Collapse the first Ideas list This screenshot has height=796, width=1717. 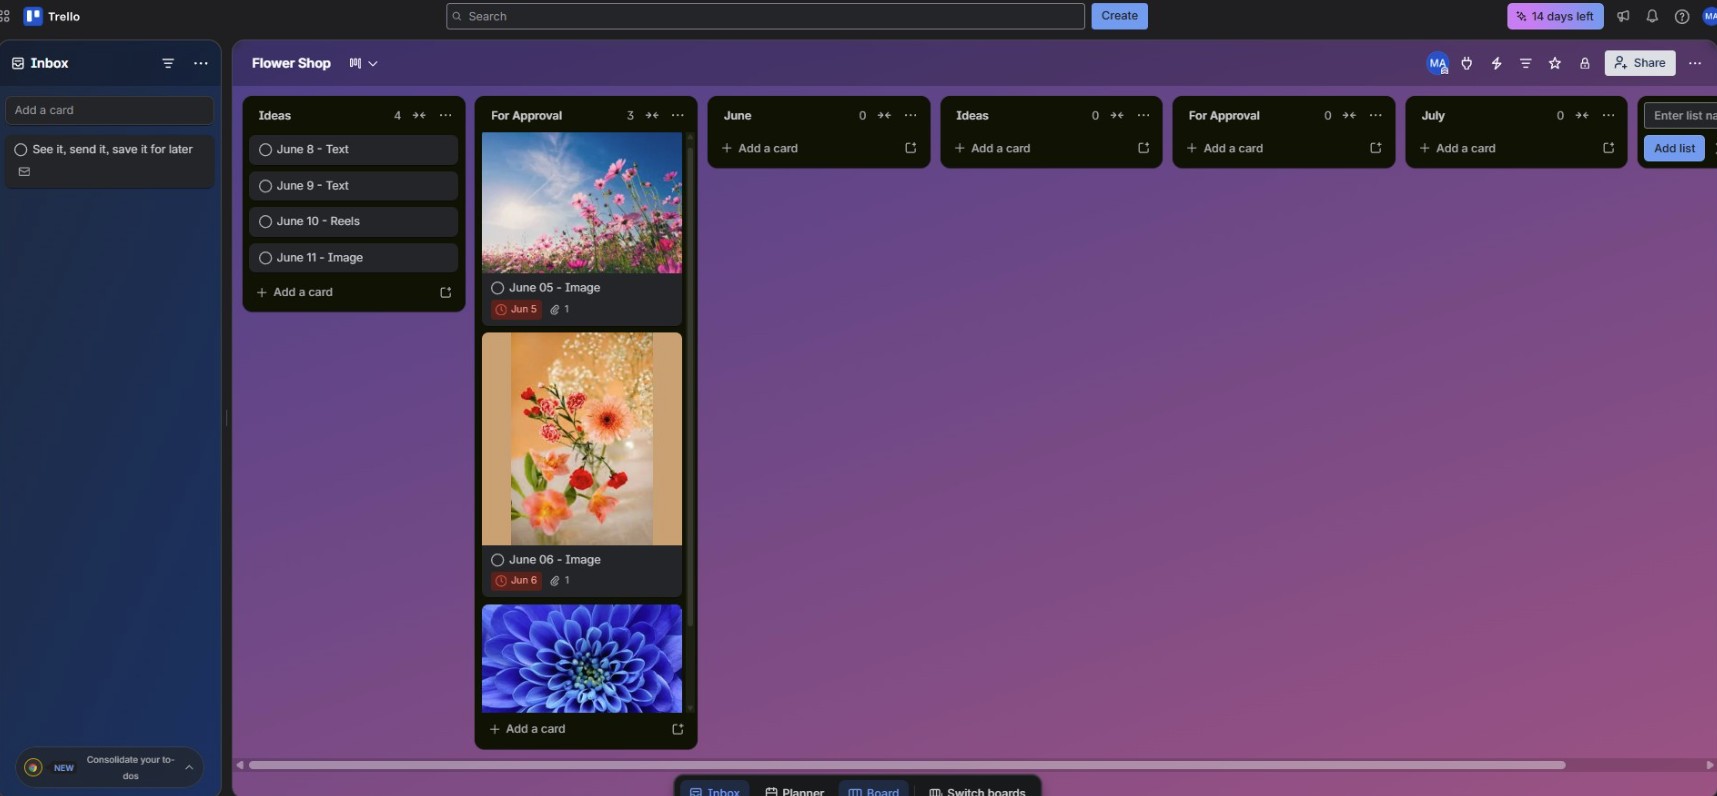pos(419,115)
